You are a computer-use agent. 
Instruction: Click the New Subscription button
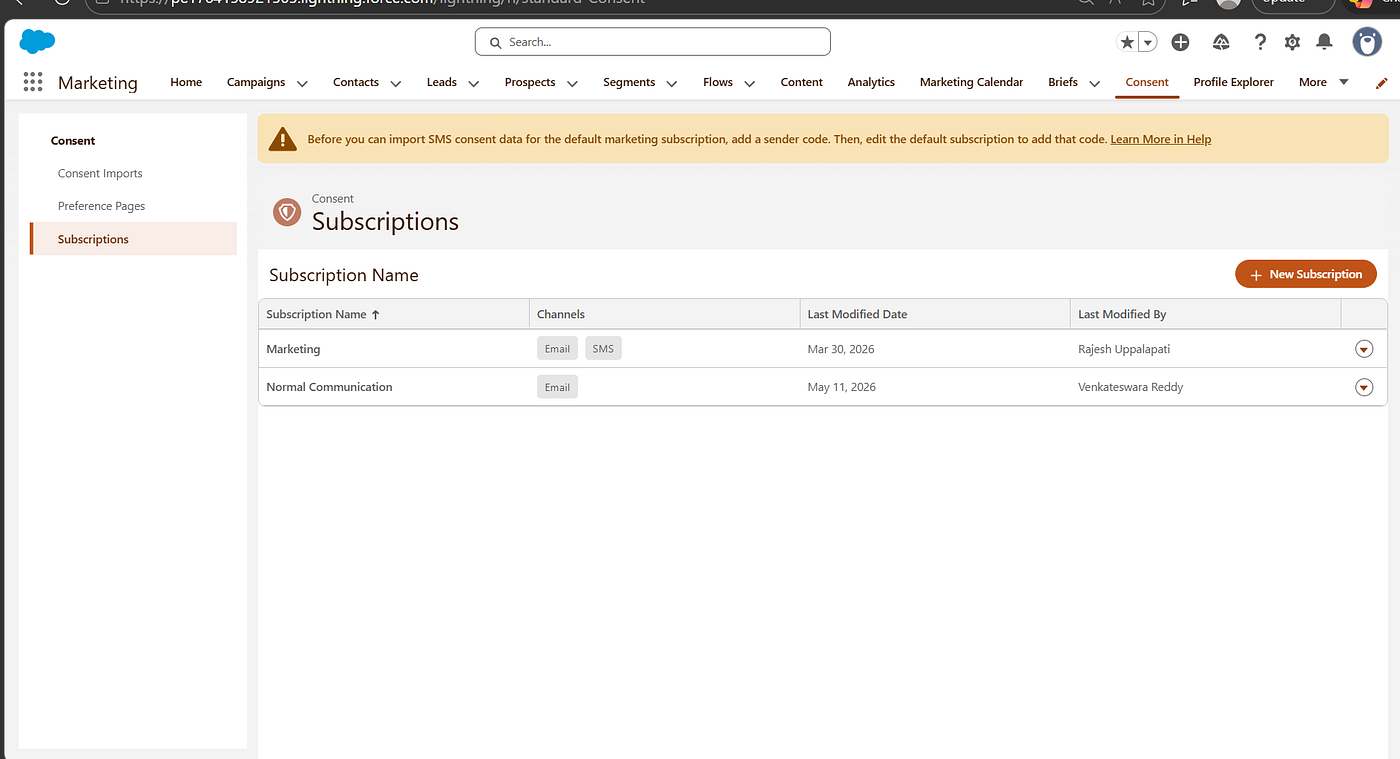(x=1306, y=274)
